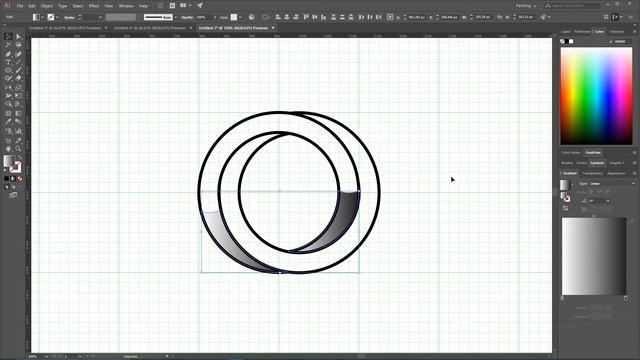Click the black right gradient stop
Screen dimensions: 640x360
pos(626,298)
